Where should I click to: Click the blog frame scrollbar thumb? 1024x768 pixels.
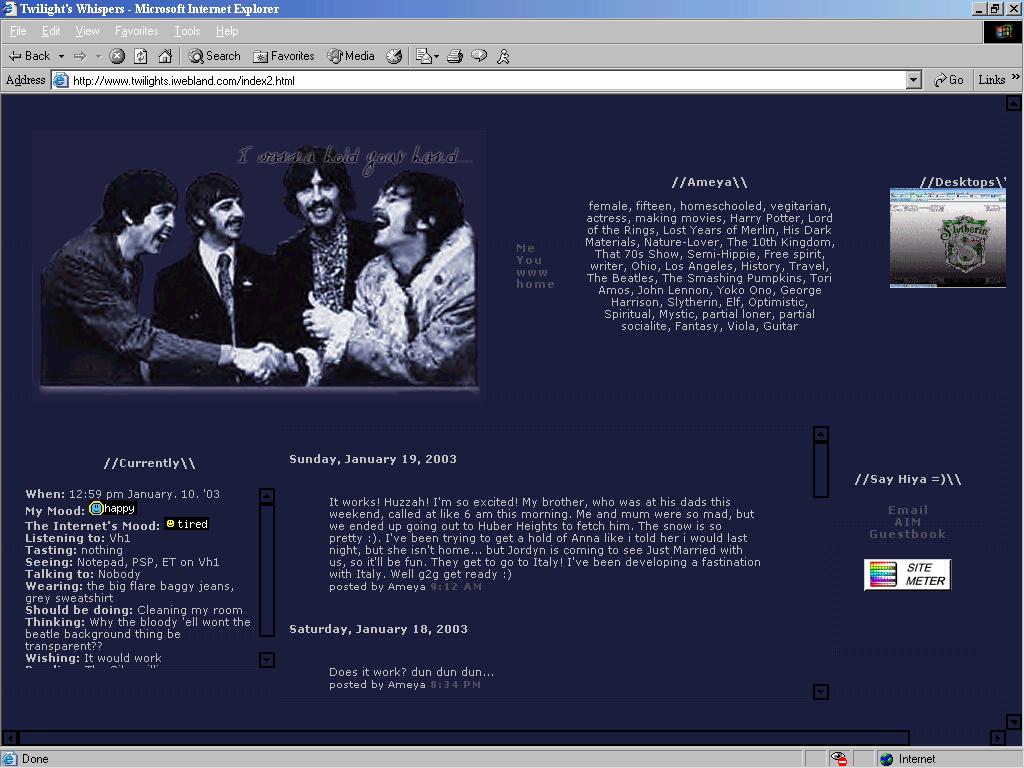click(821, 470)
